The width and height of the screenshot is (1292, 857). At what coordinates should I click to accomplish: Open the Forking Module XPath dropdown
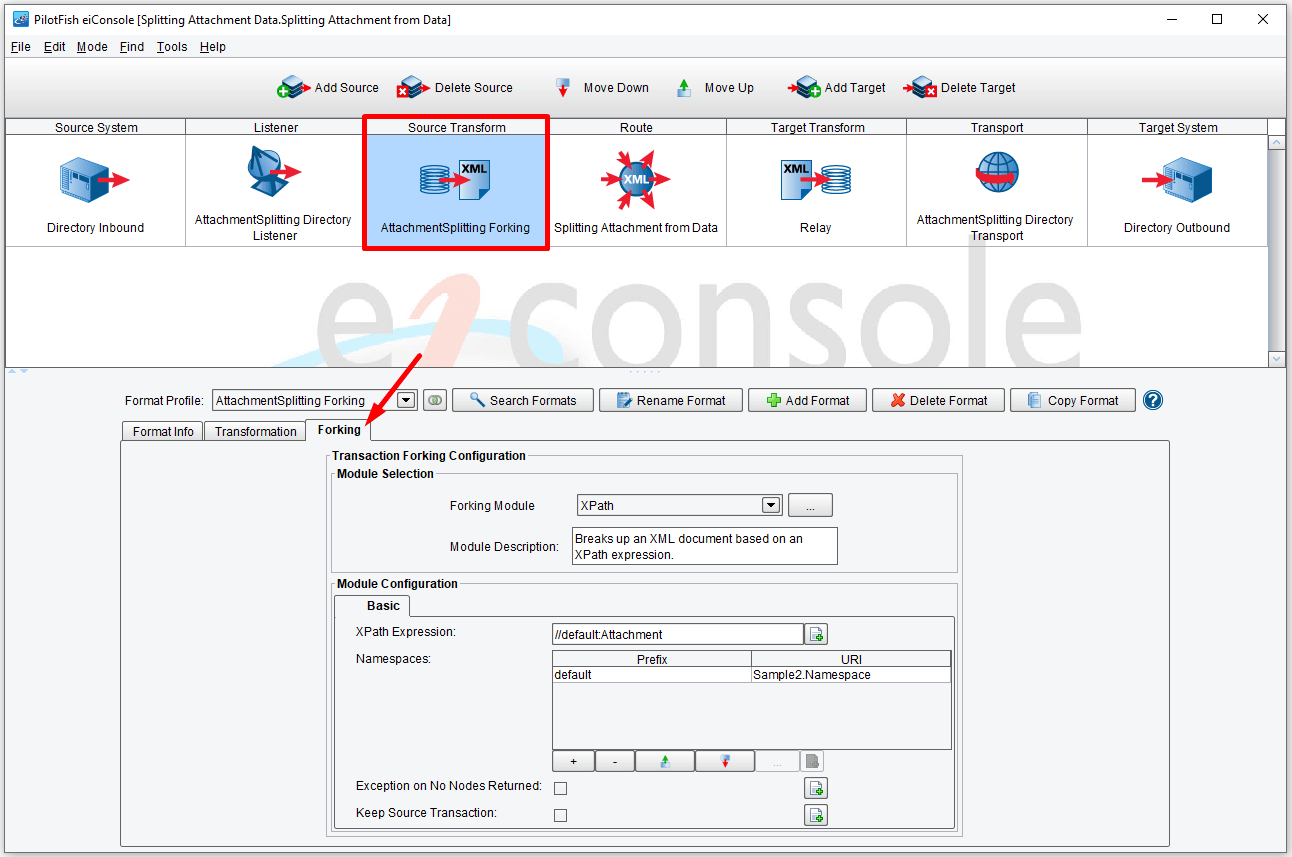click(x=771, y=505)
